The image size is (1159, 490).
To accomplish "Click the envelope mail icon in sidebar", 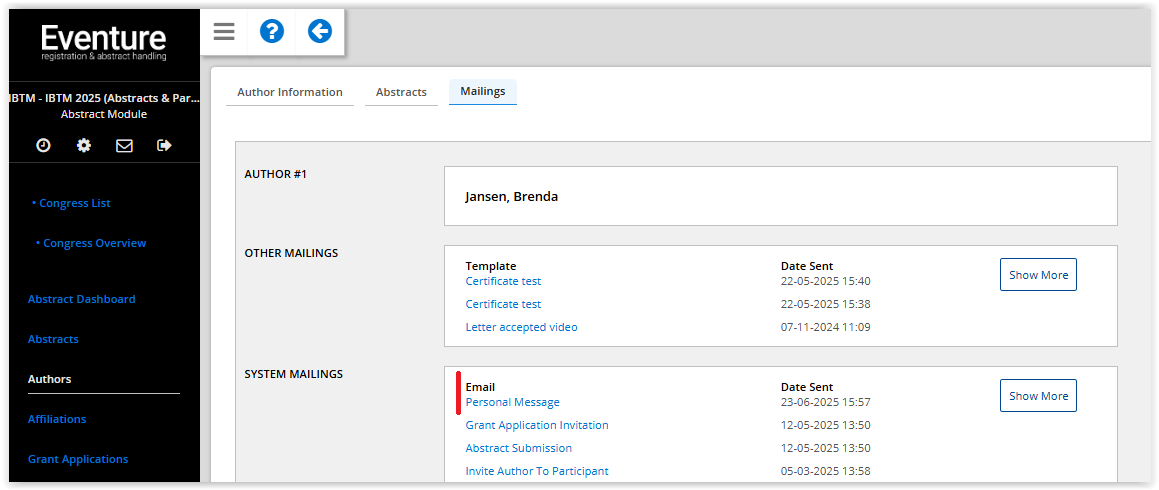I will click(x=124, y=146).
